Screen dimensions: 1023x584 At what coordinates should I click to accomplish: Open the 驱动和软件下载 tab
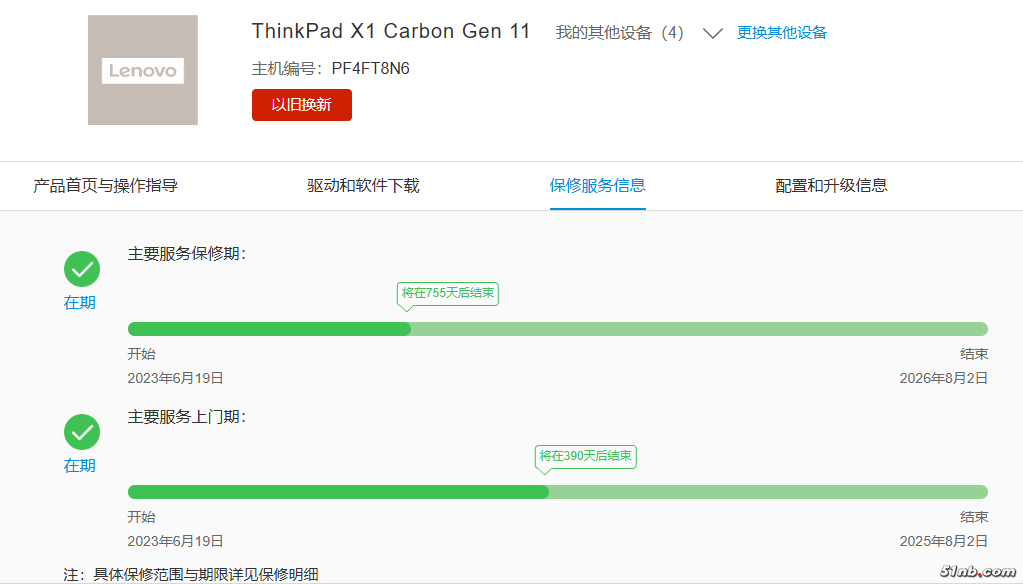pos(363,185)
